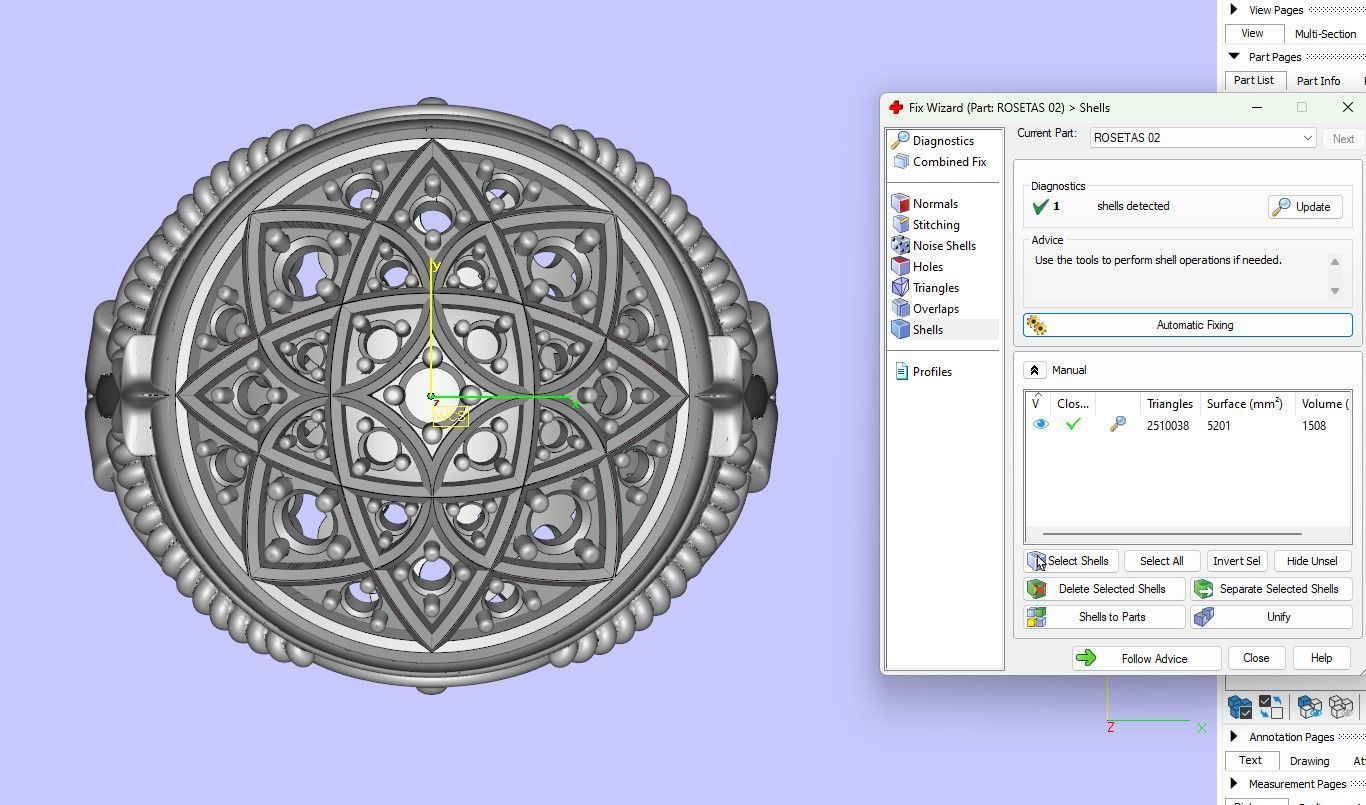This screenshot has height=805, width=1366.
Task: Click the Volume column header
Action: point(1323,404)
